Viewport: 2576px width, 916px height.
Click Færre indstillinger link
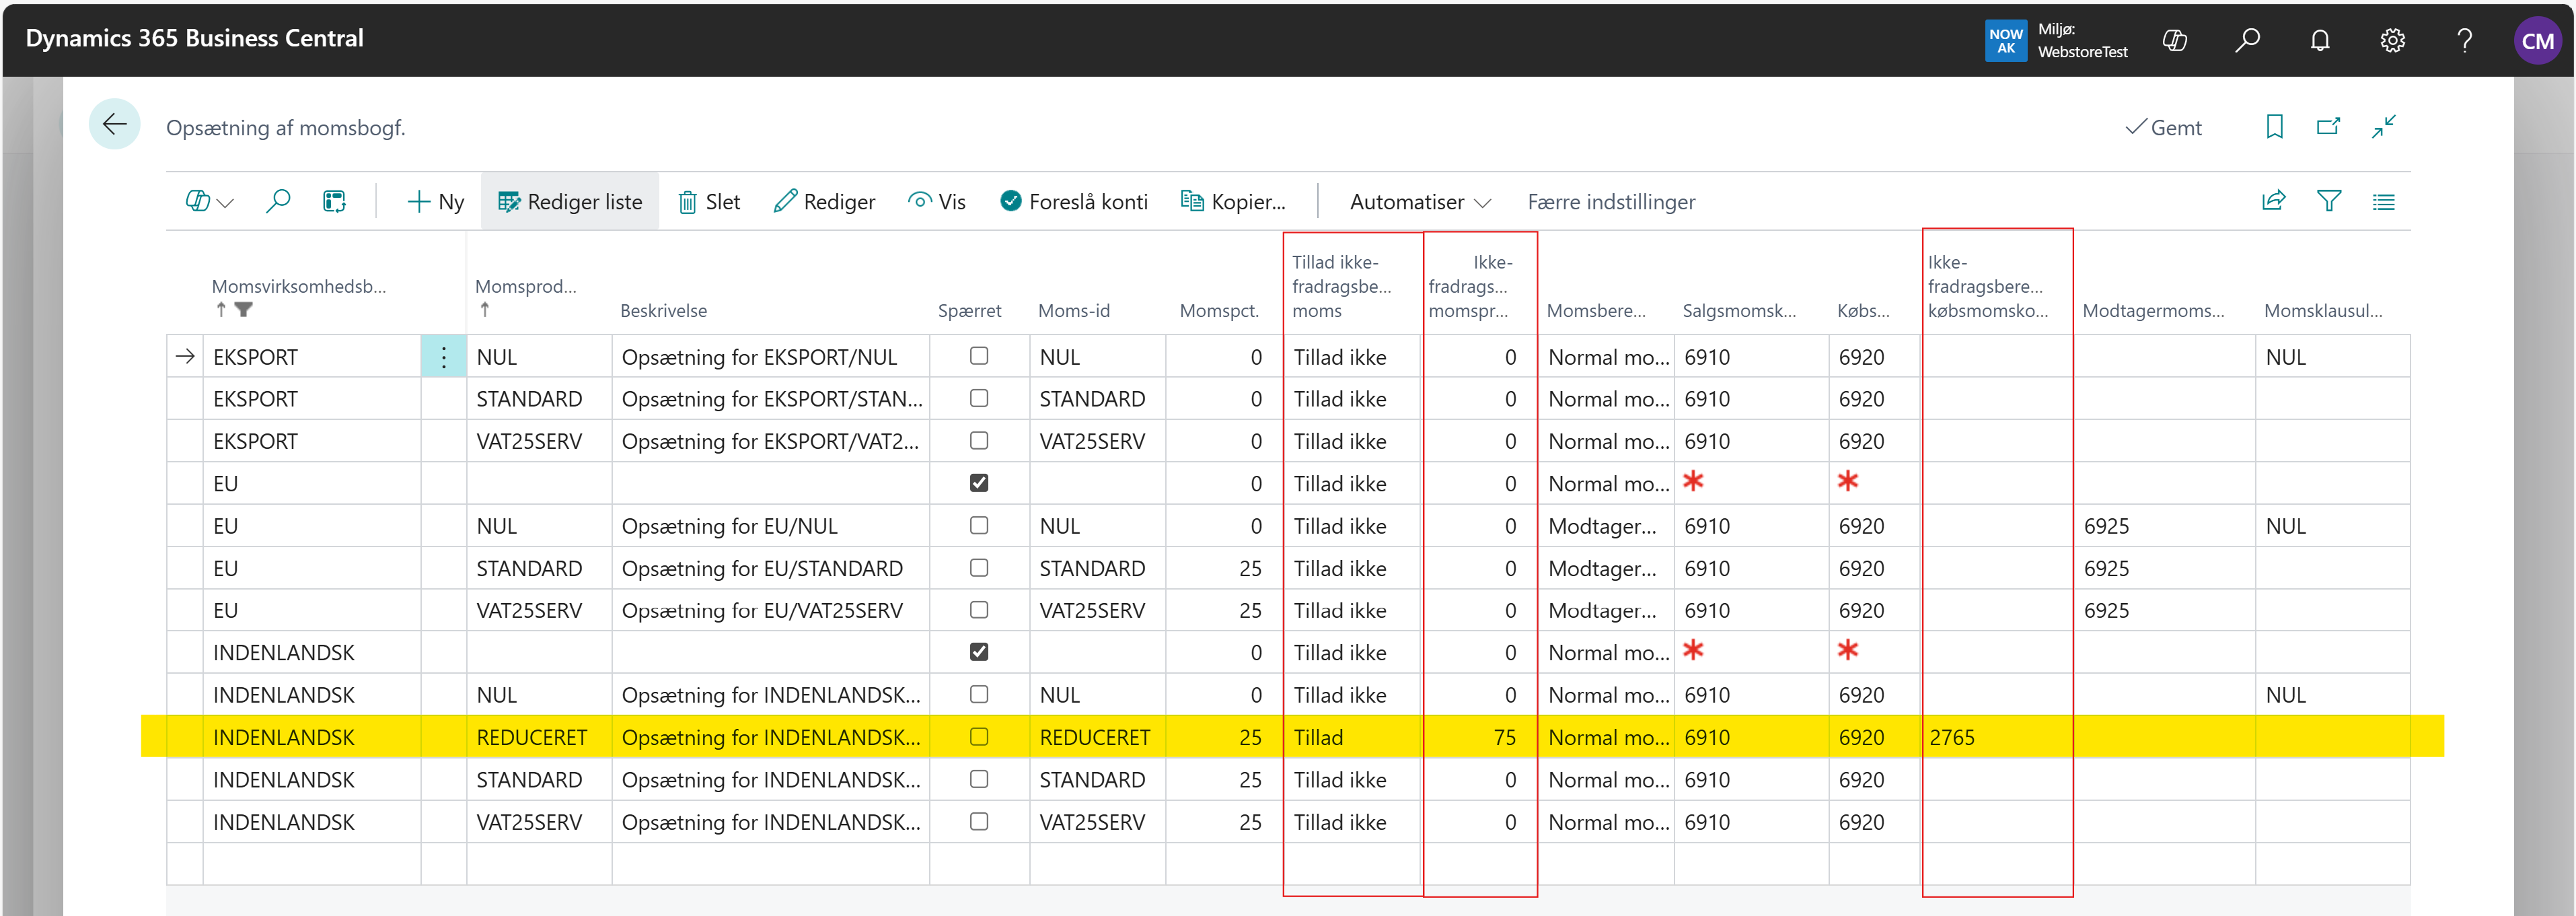[1611, 202]
